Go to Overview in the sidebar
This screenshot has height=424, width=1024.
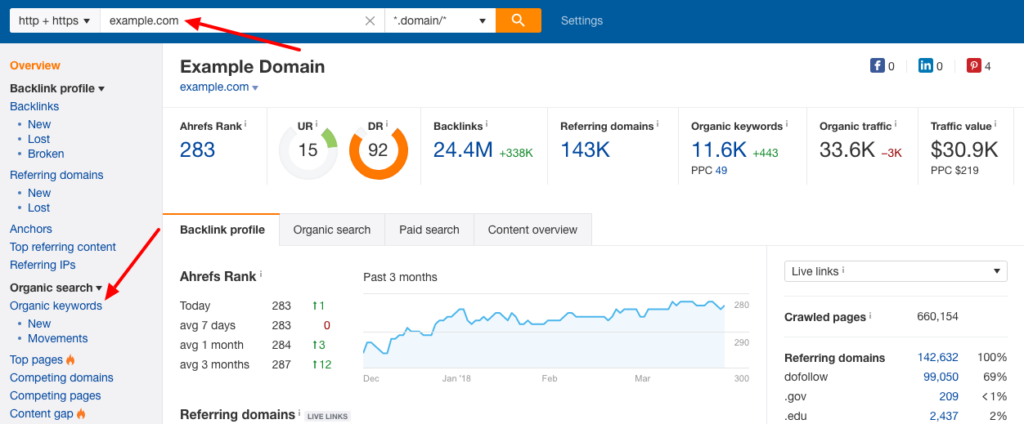coord(35,65)
